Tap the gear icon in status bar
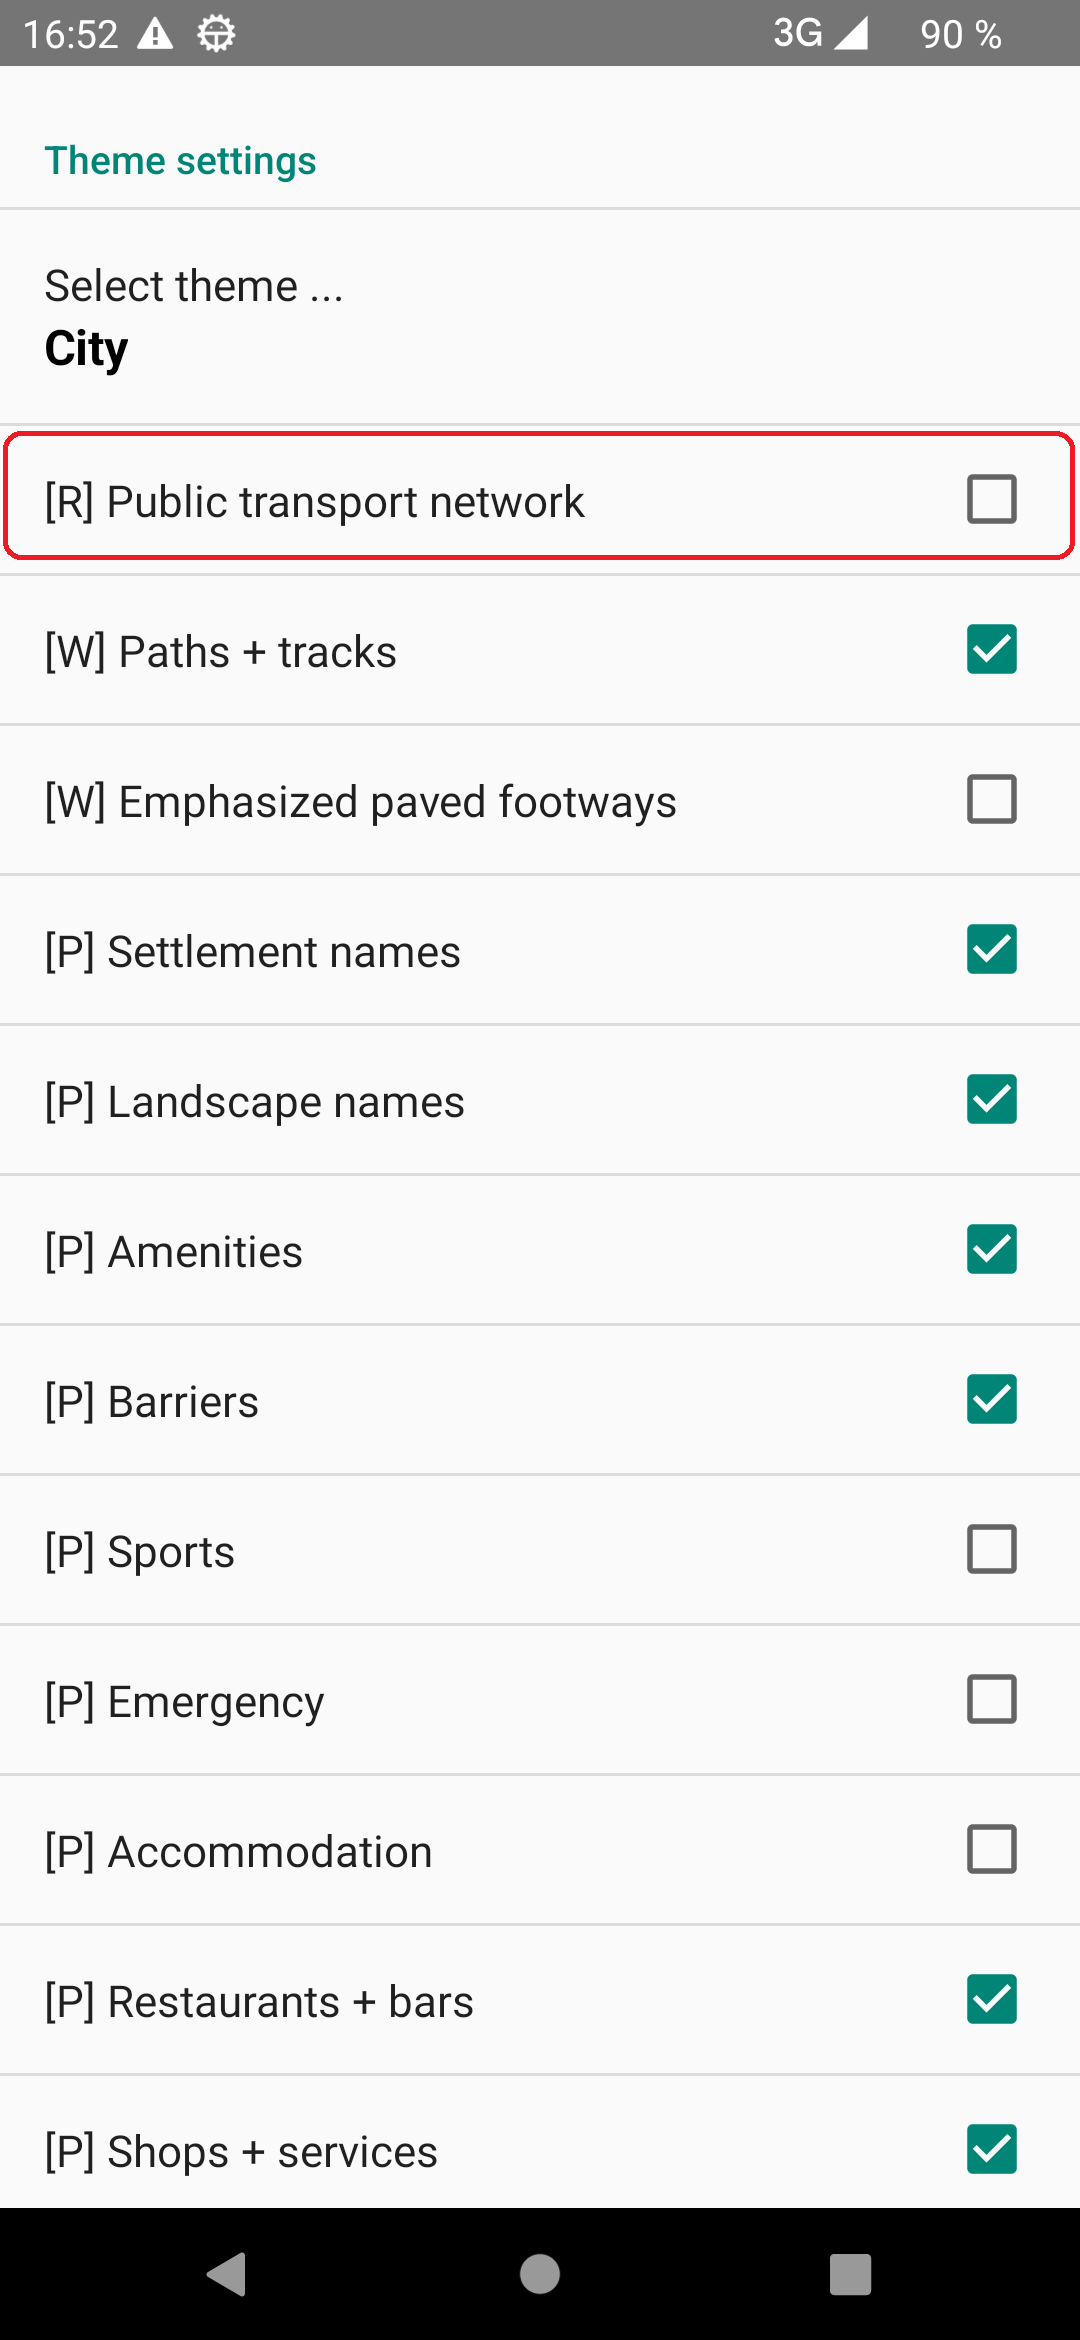1080x2340 pixels. pyautogui.click(x=216, y=34)
